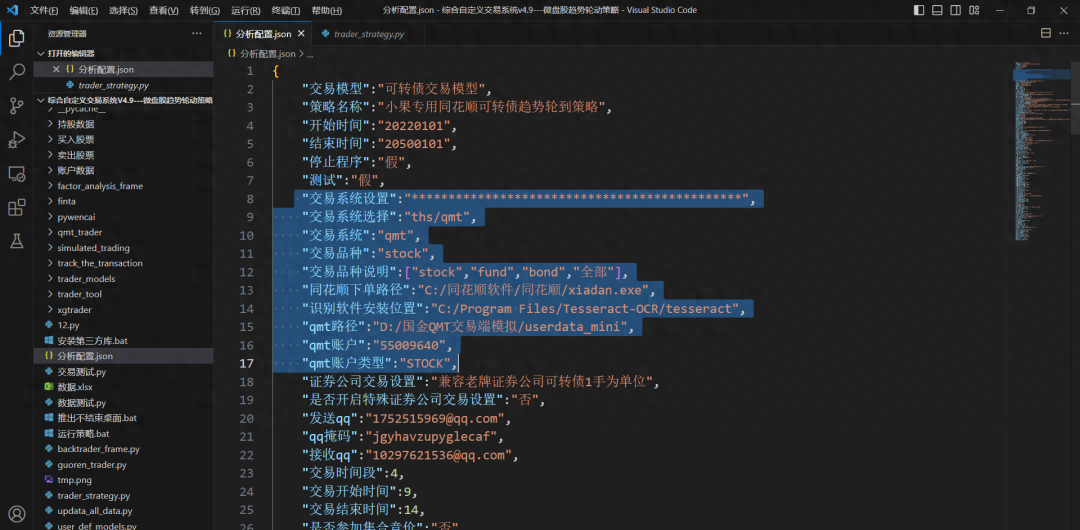
Task: Open 安装第三方库.bat file
Action: (x=124, y=340)
